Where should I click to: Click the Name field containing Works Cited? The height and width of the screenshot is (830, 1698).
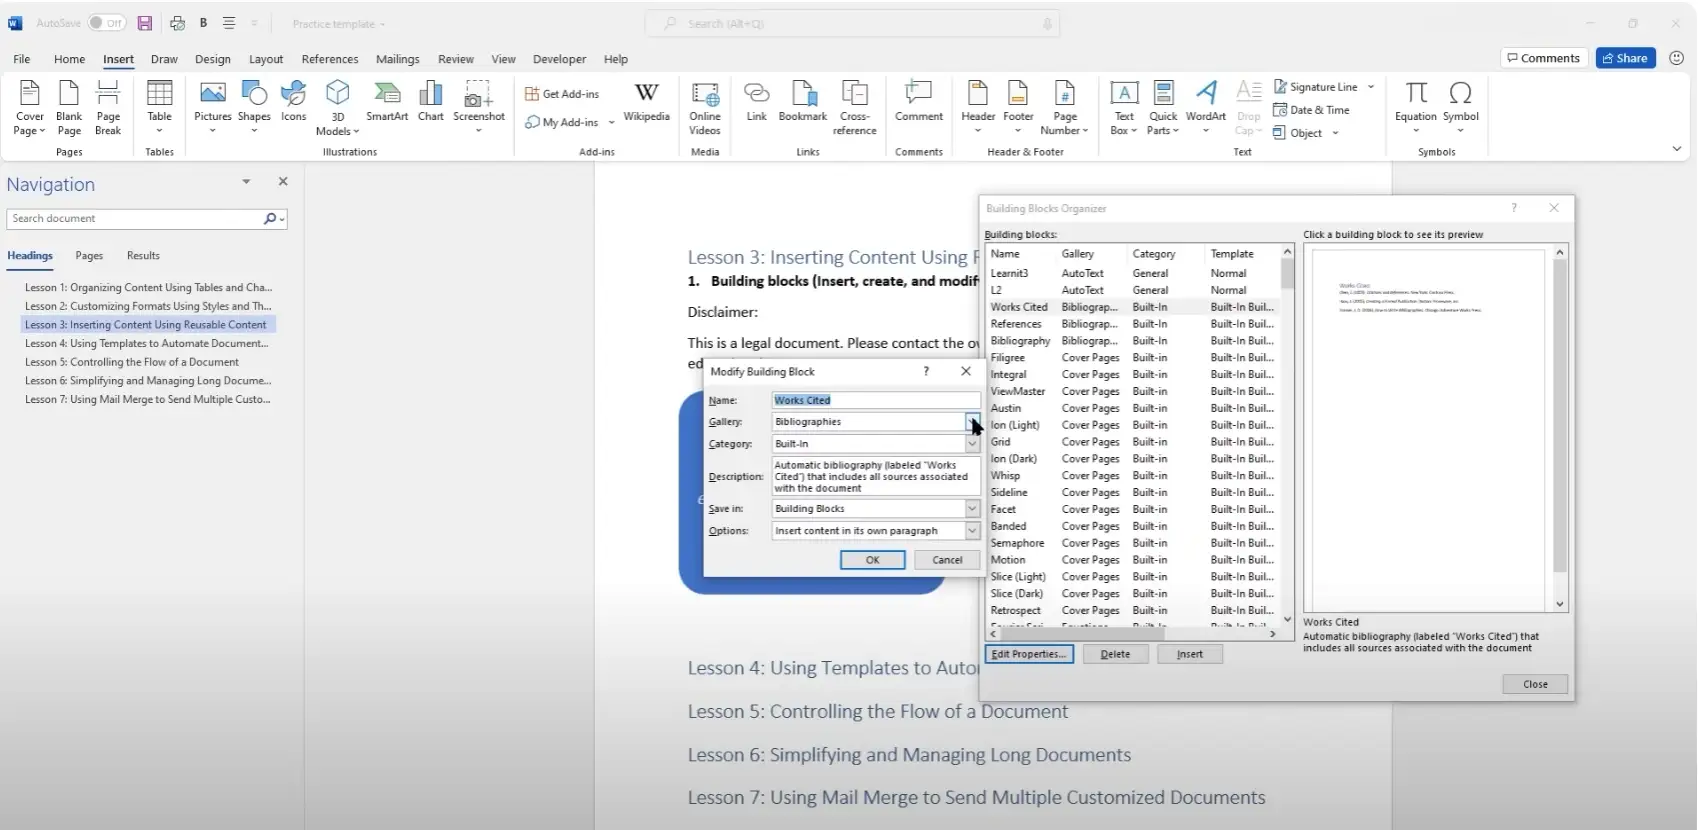click(868, 400)
